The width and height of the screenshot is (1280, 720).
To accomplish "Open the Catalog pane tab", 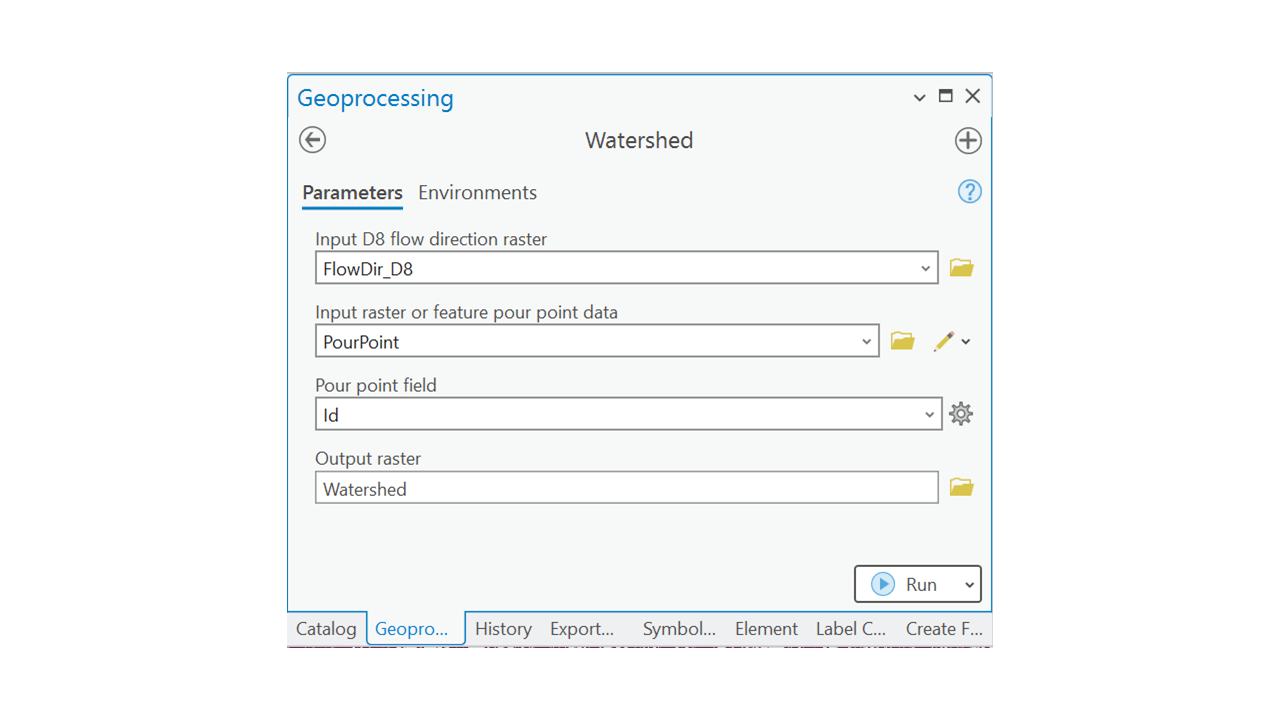I will point(326,629).
